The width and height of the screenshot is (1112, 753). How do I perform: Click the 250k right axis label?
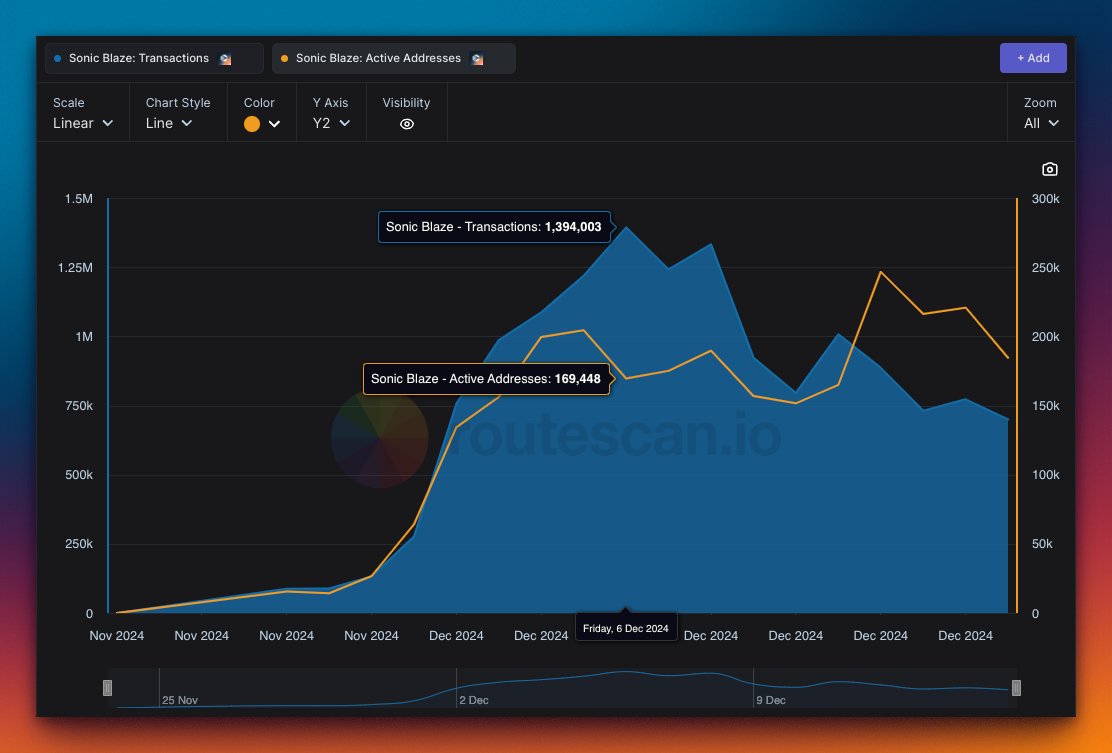pyautogui.click(x=1045, y=268)
